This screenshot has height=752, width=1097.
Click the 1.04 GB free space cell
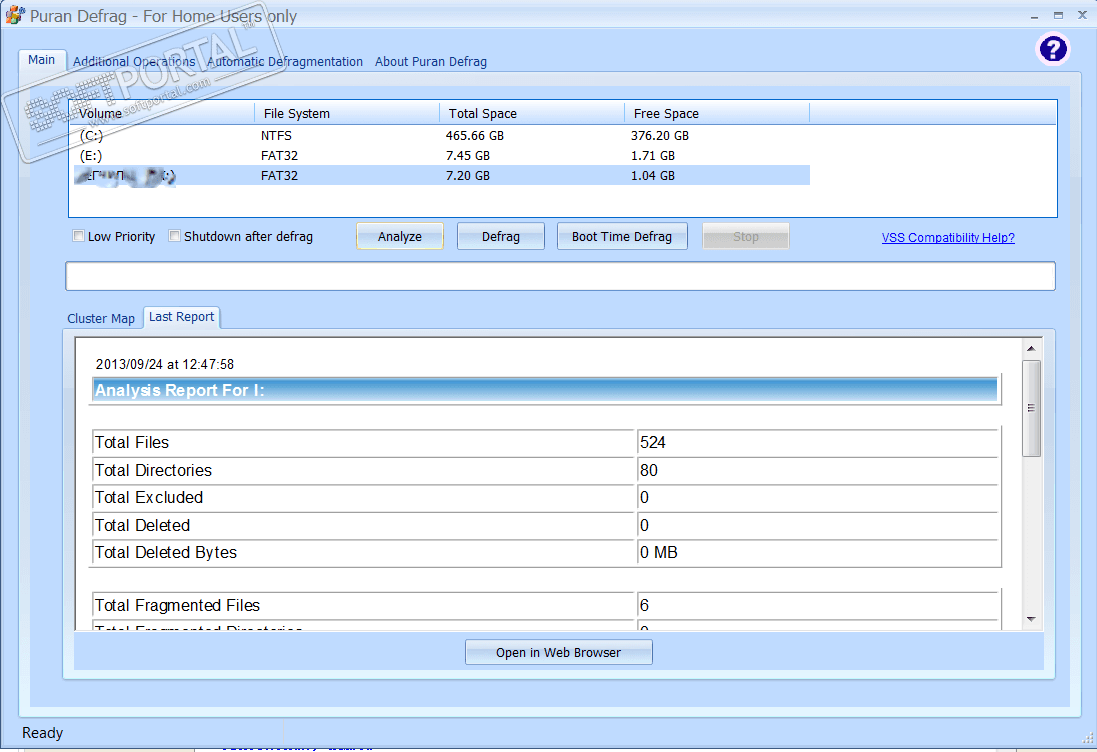(653, 176)
